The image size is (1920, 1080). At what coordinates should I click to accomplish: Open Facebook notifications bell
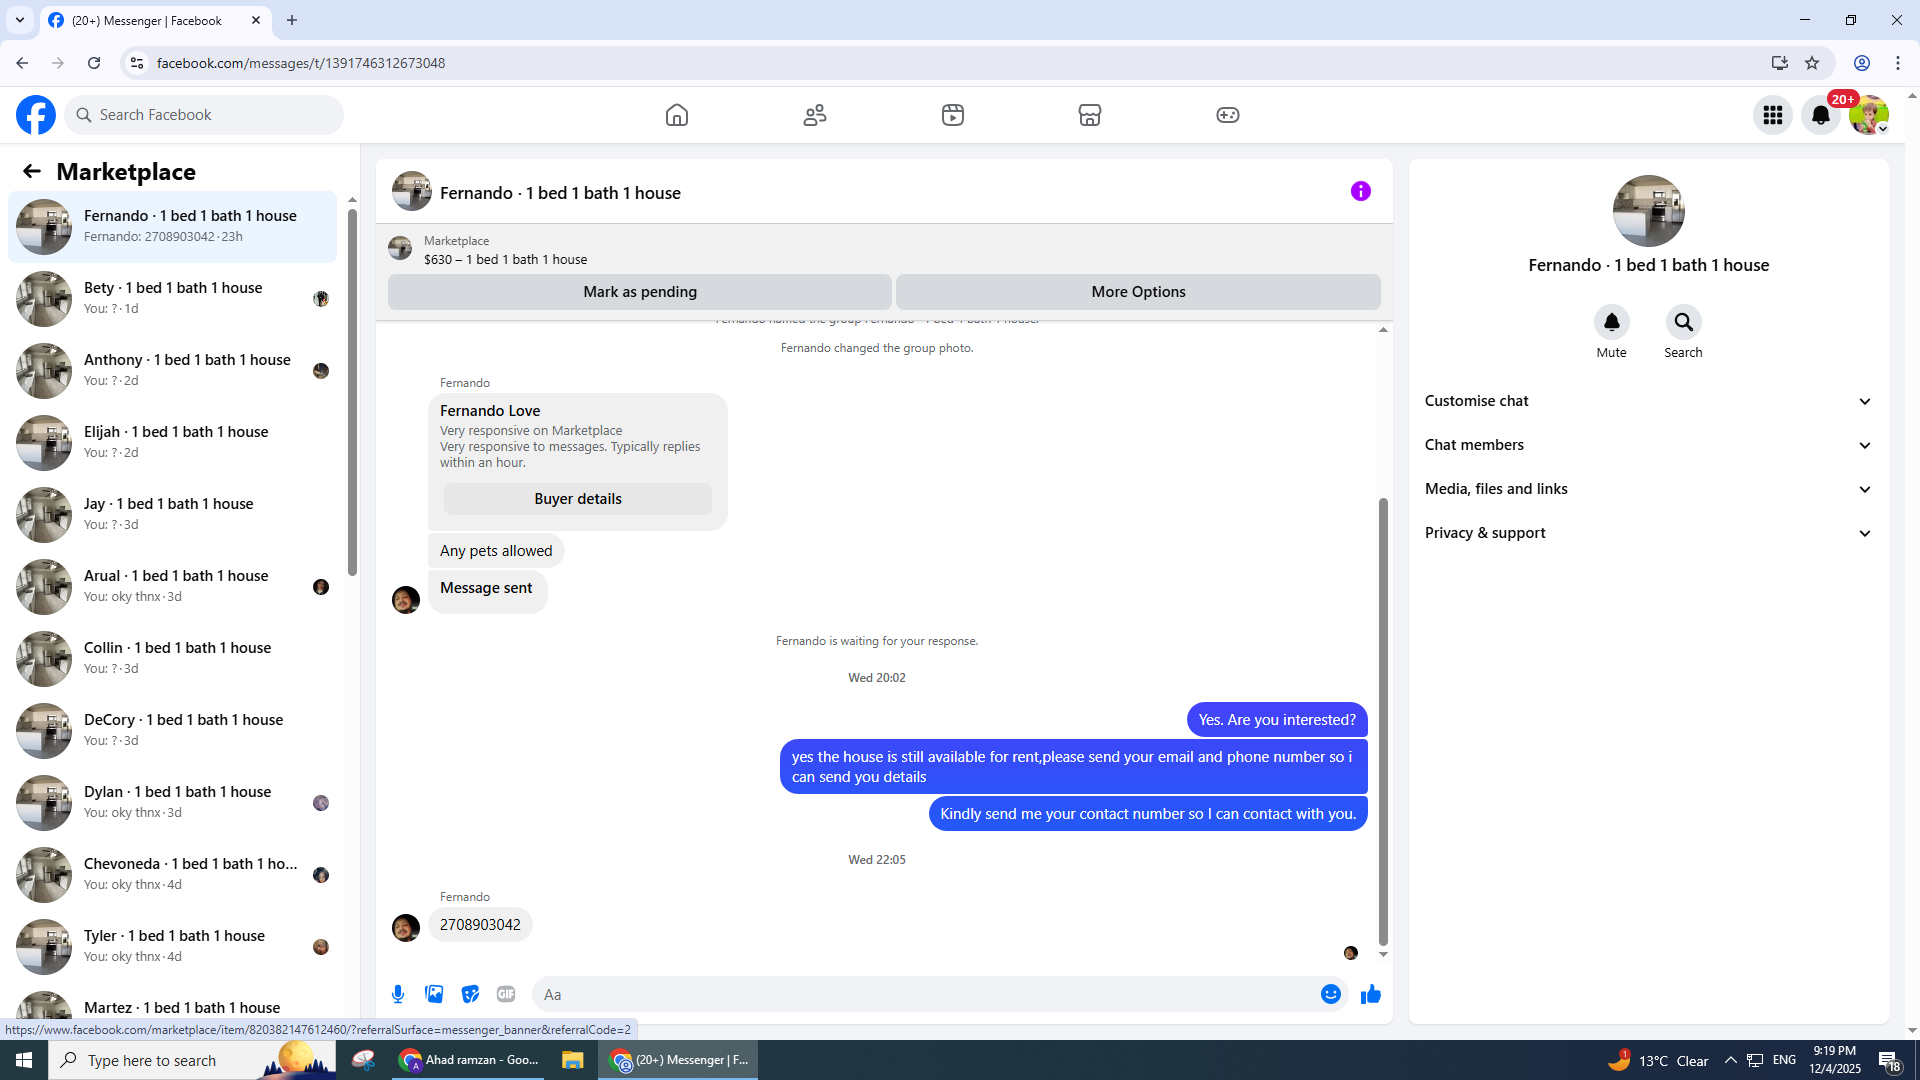click(1820, 115)
